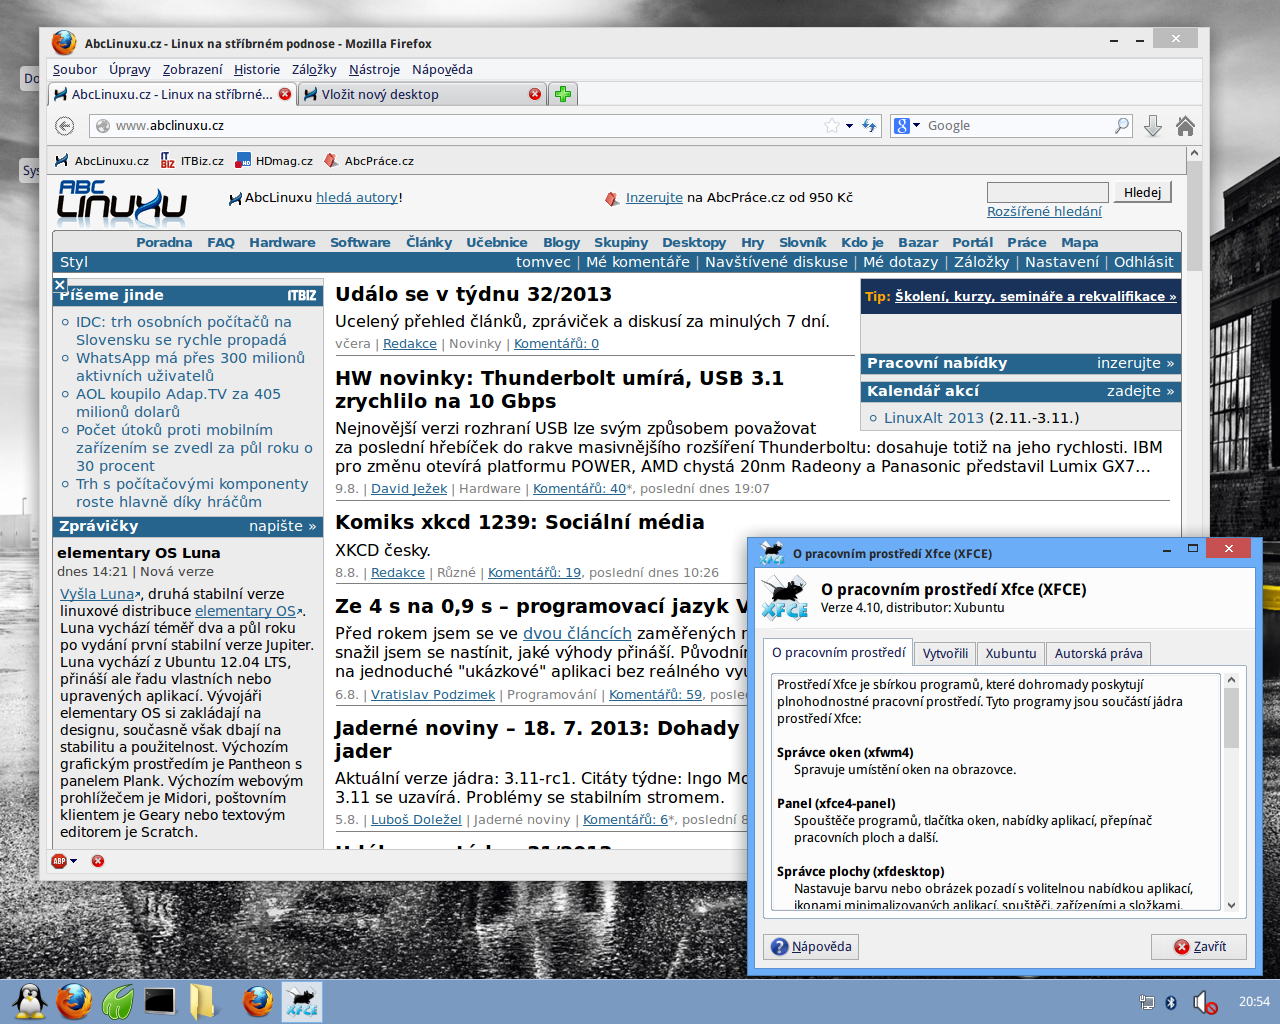Click the search magnifier in Google box

[1122, 126]
